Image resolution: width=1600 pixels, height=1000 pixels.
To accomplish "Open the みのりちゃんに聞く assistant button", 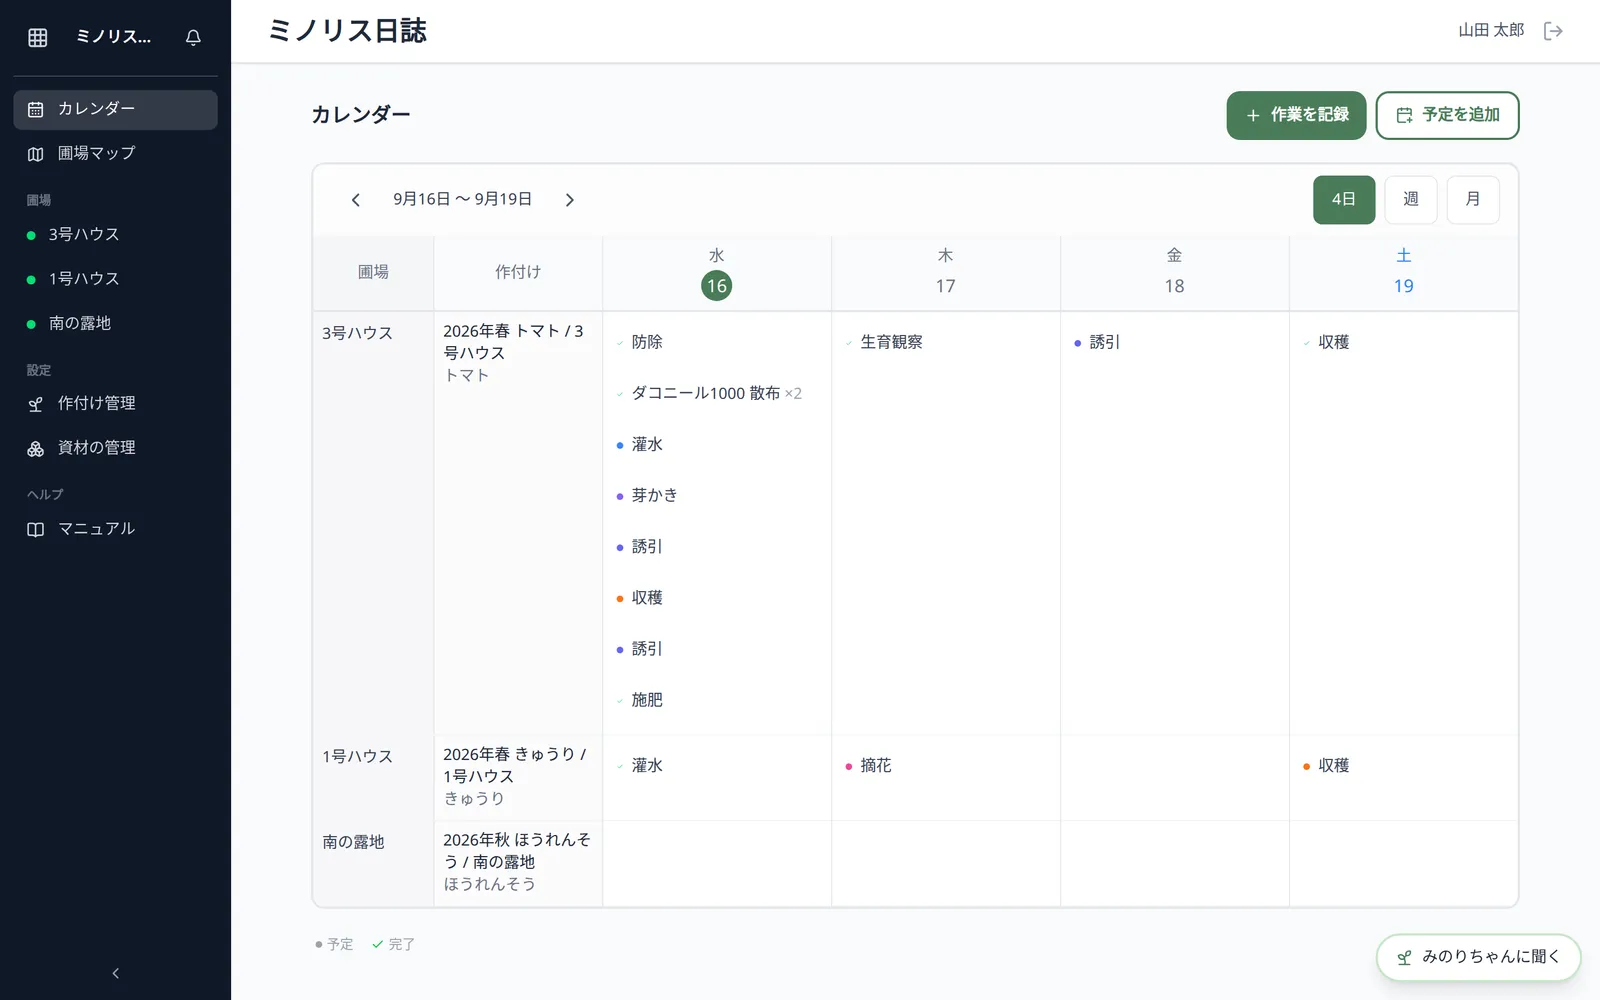I will click(1478, 957).
